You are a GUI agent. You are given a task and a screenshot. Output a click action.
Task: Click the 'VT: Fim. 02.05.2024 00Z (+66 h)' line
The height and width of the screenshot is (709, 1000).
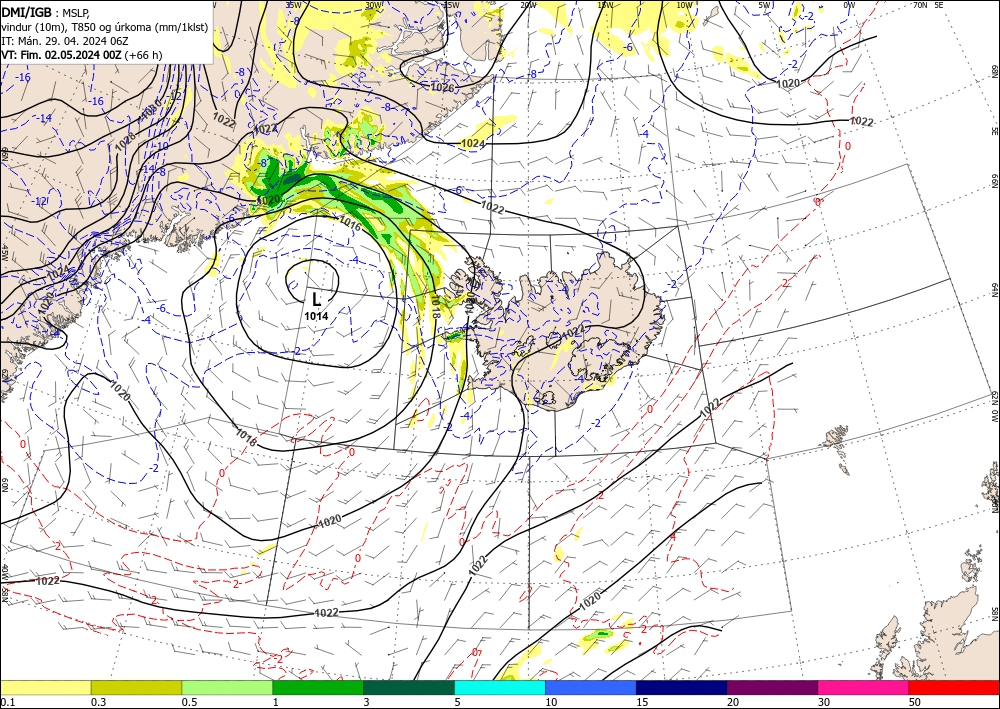[x=82, y=55]
